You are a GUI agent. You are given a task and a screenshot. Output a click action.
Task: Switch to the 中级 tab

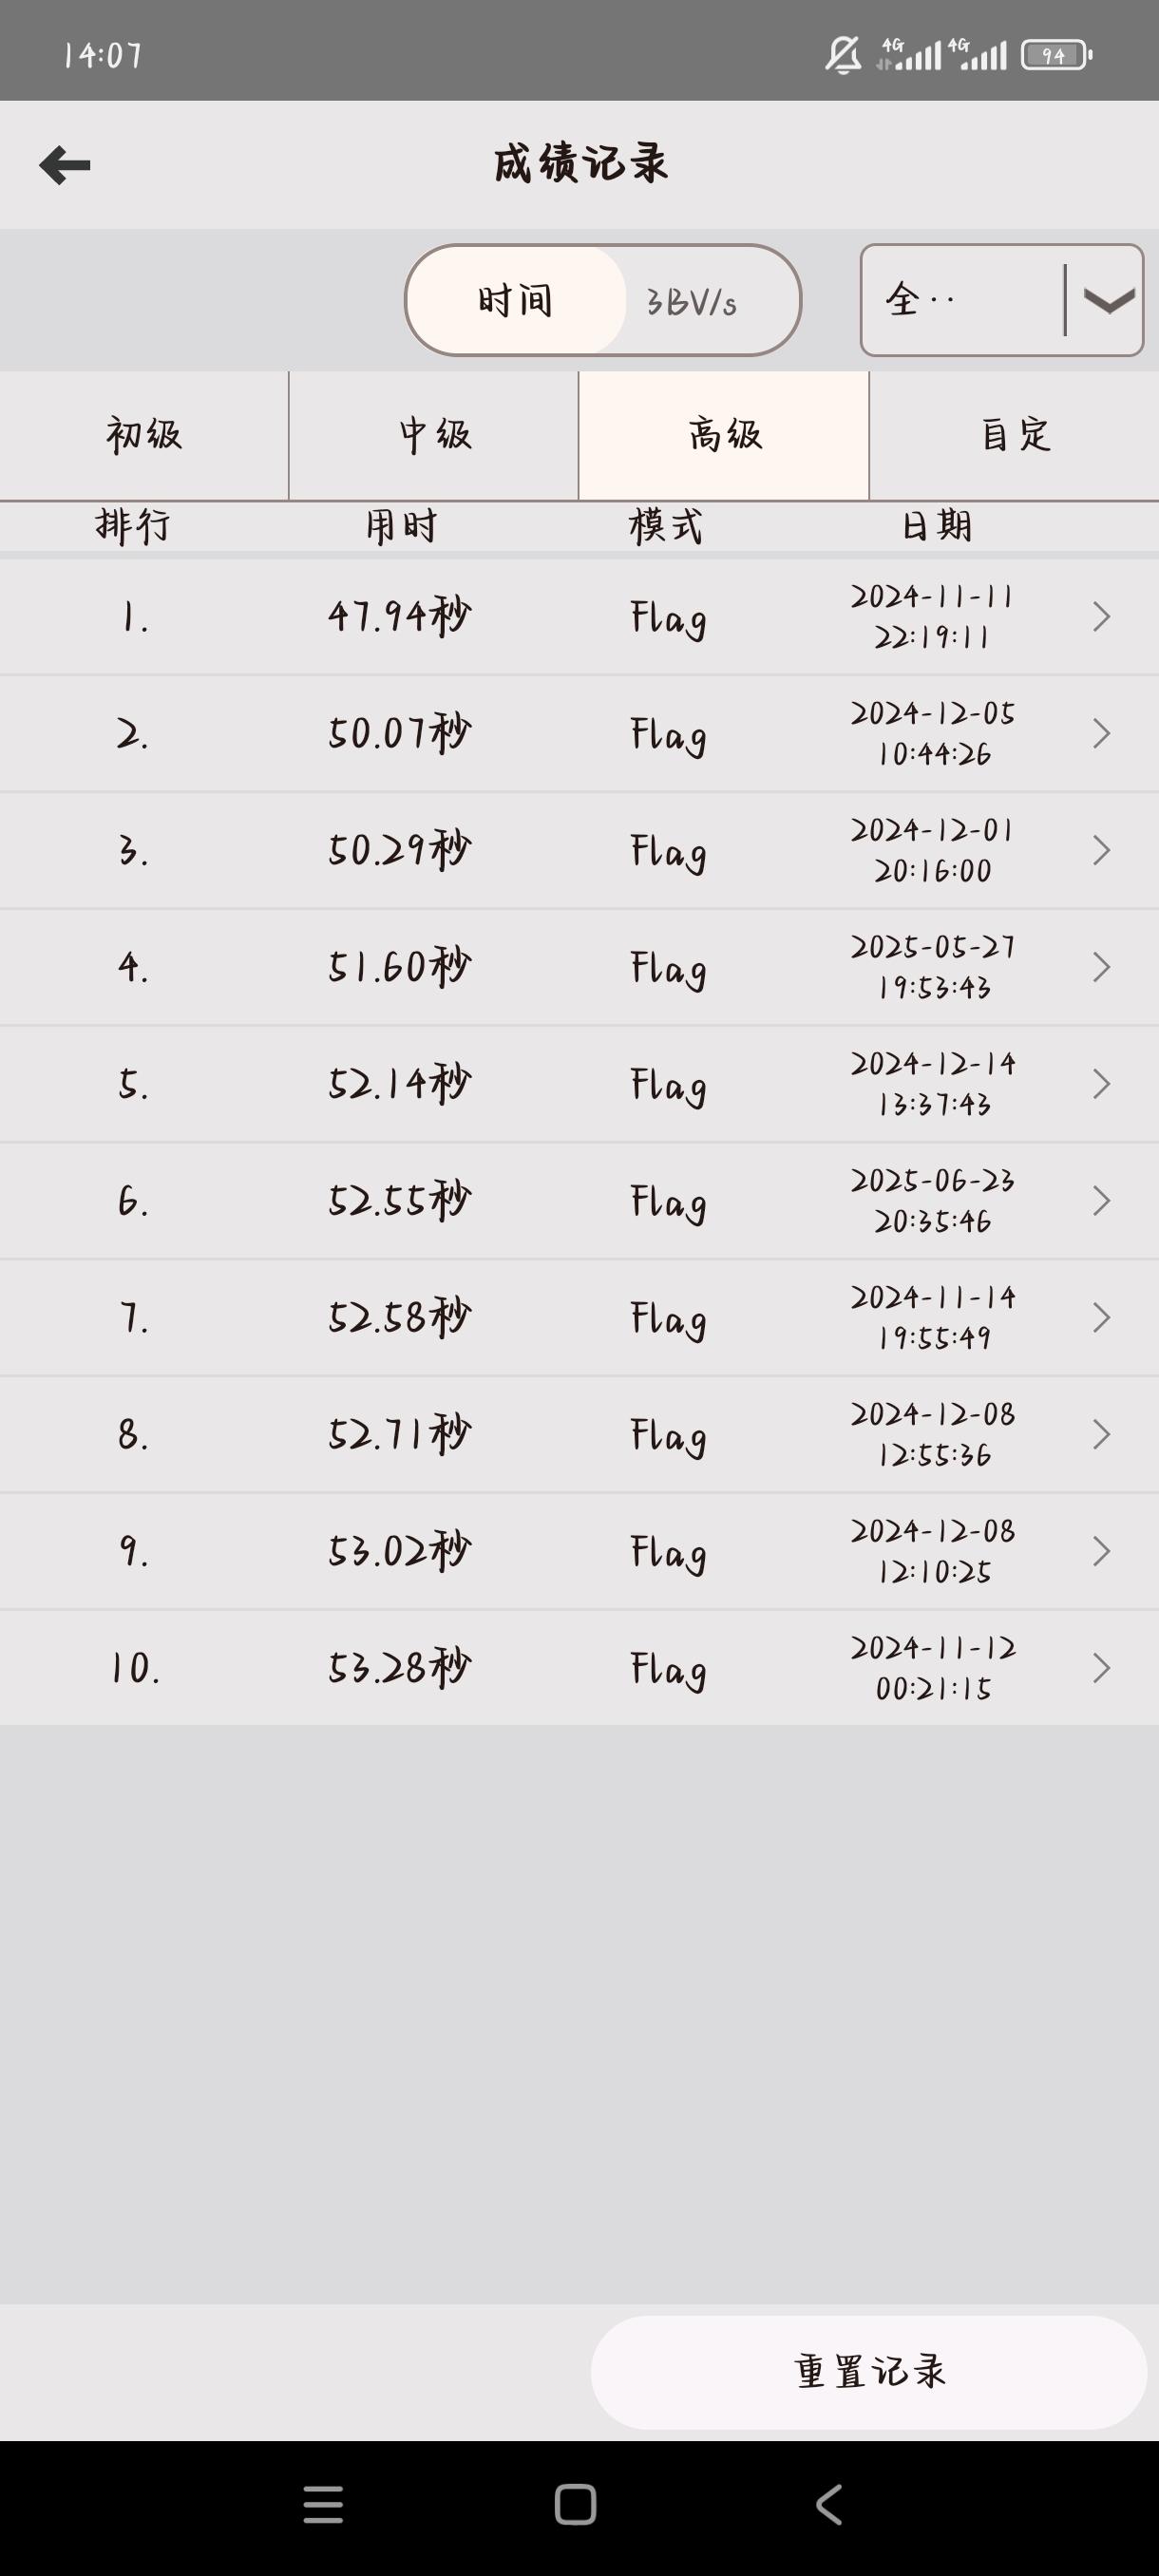[434, 435]
